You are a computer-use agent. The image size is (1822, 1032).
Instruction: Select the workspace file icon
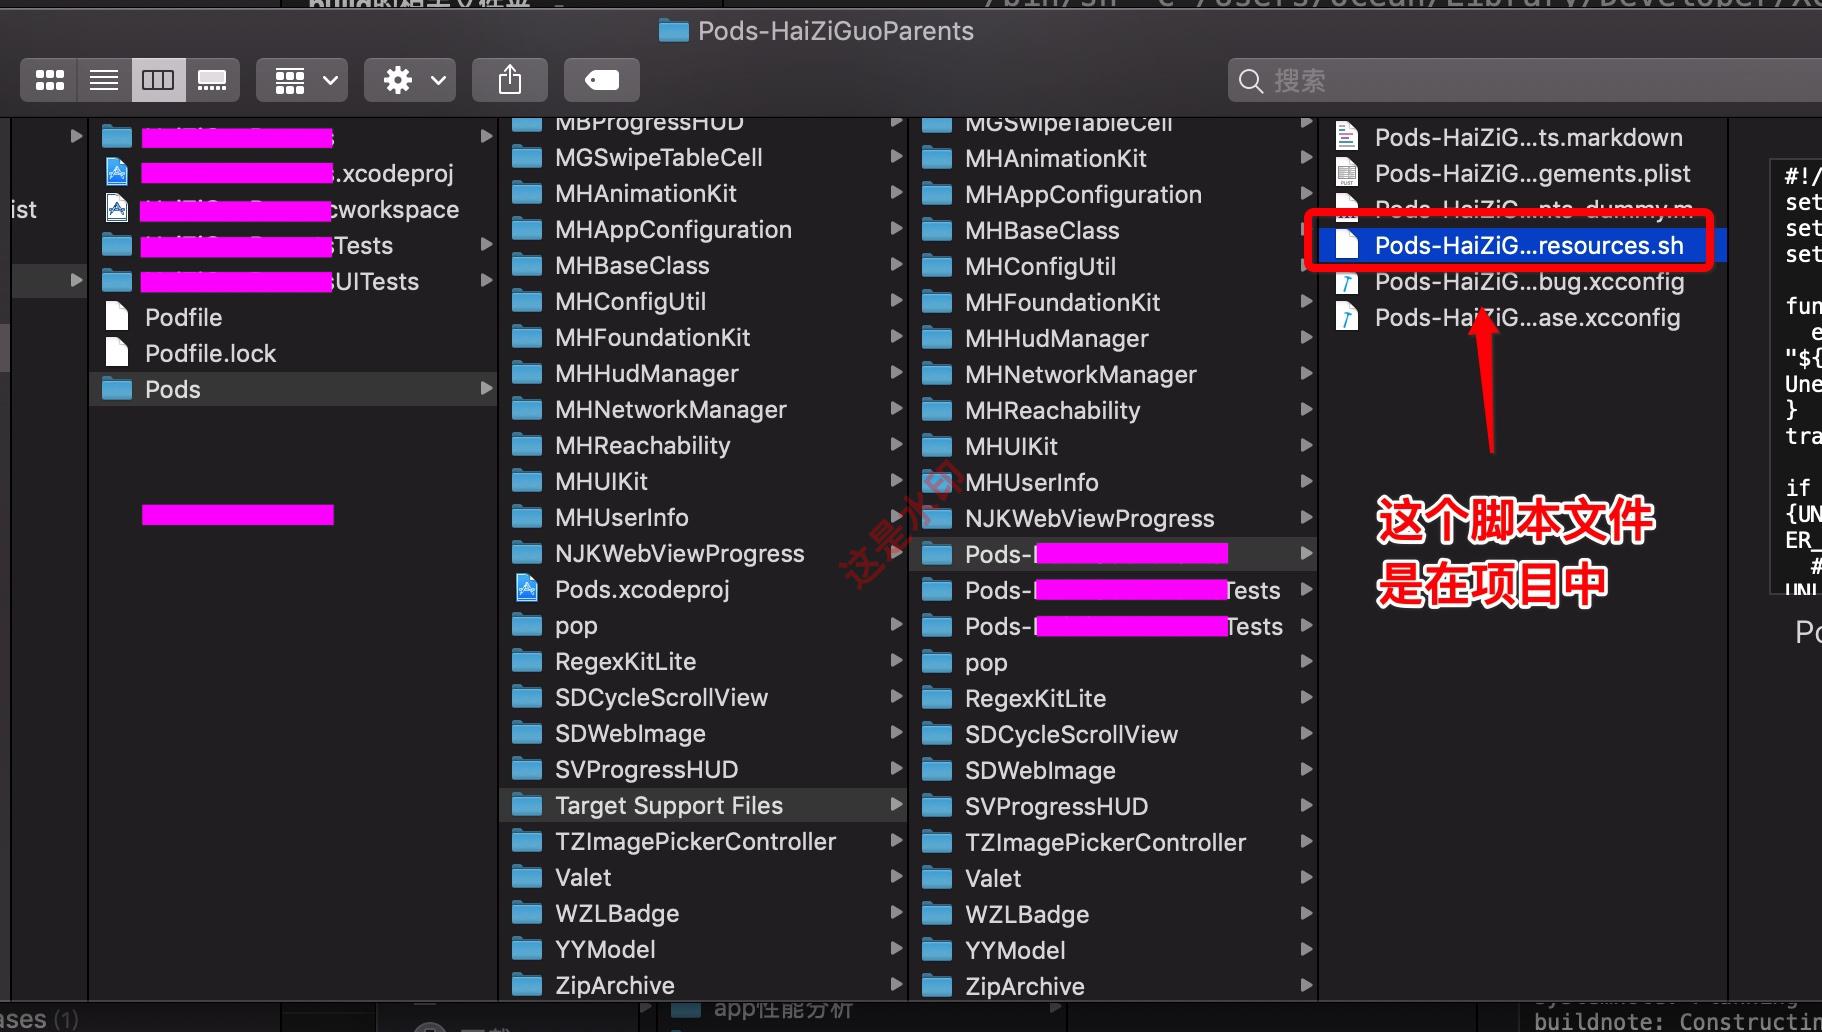(117, 209)
